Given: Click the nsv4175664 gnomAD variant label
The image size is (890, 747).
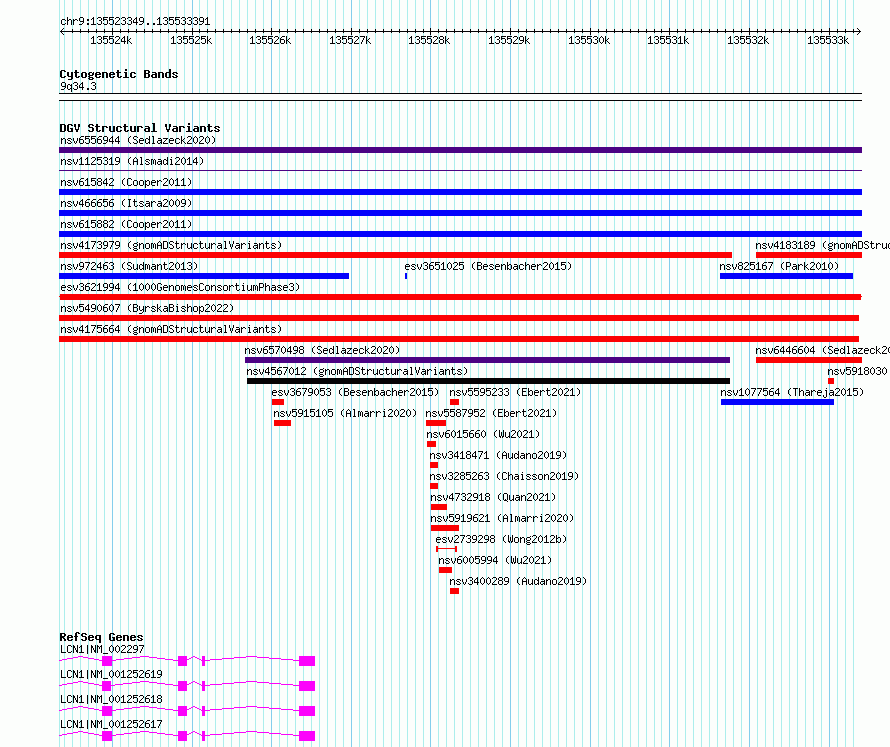Looking at the screenshot, I should click(x=171, y=329).
